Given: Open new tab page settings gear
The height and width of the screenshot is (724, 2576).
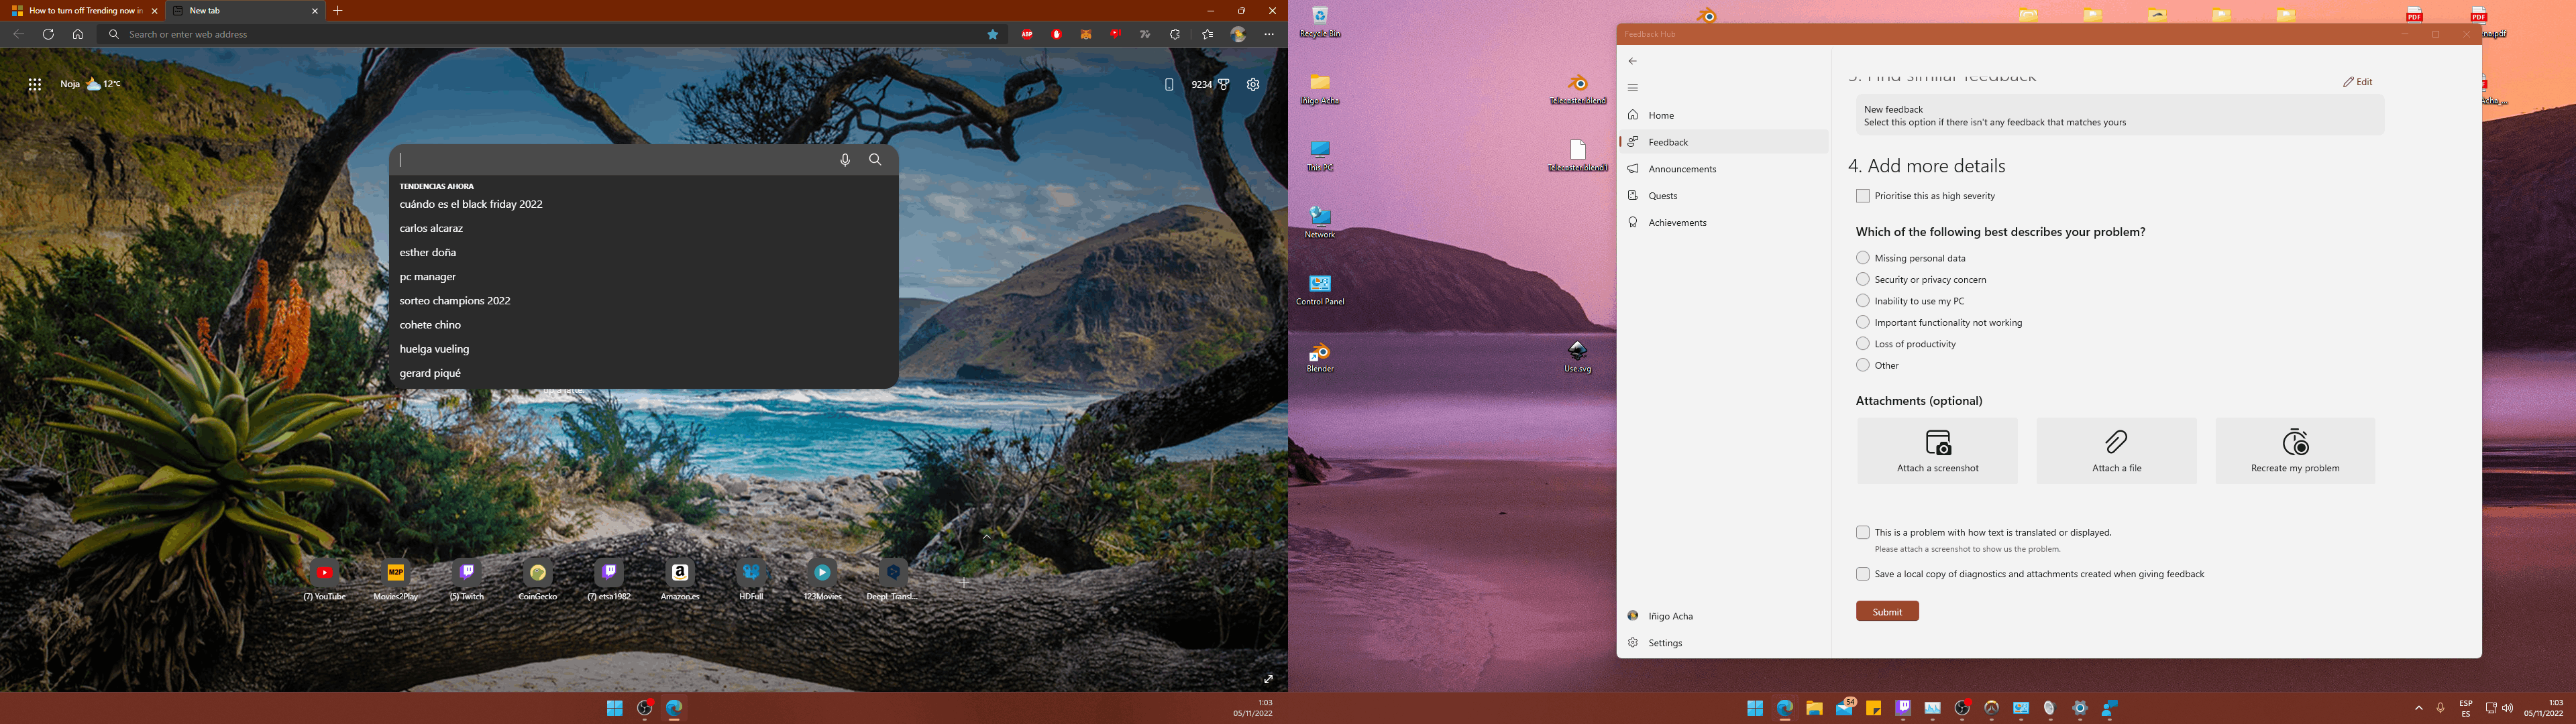Looking at the screenshot, I should click(1253, 85).
